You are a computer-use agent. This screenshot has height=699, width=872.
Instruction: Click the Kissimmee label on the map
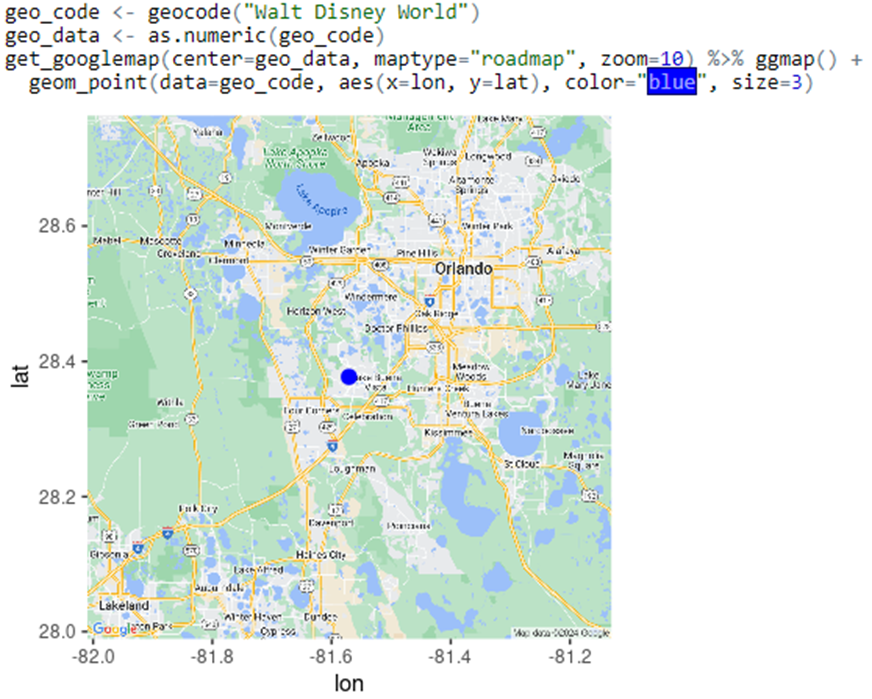point(448,432)
